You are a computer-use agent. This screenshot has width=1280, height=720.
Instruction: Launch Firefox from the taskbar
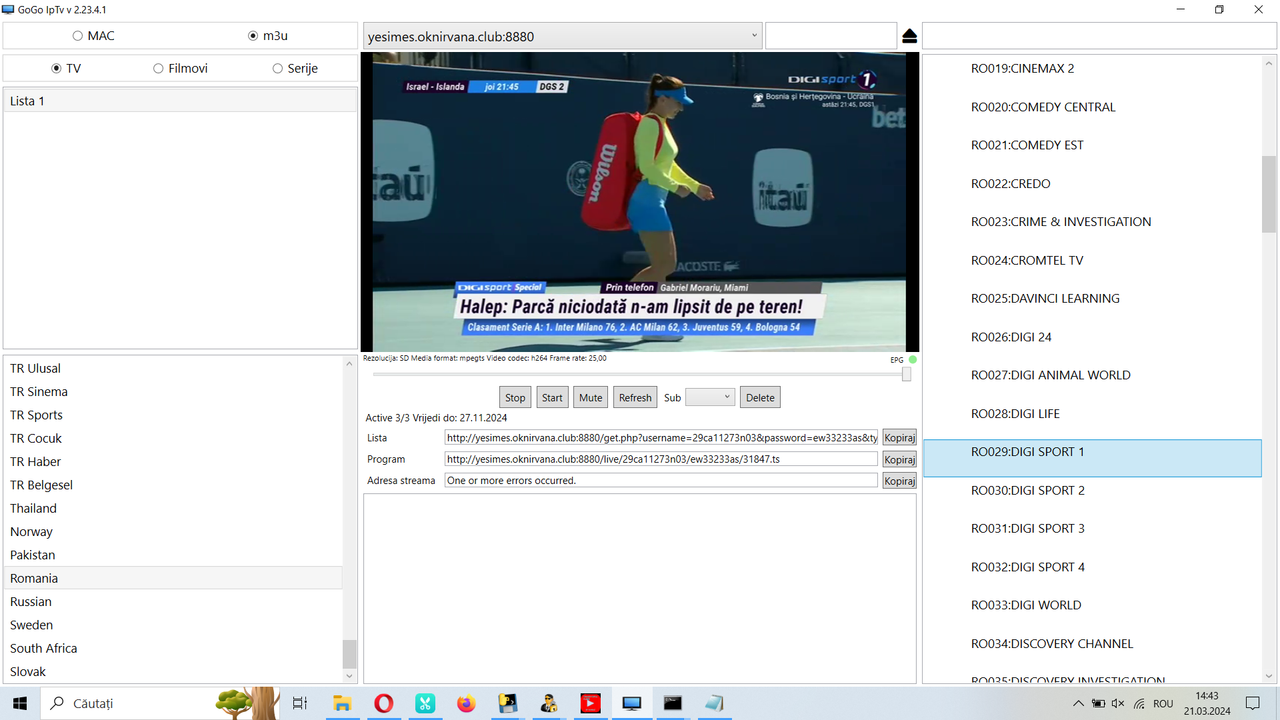coord(466,704)
